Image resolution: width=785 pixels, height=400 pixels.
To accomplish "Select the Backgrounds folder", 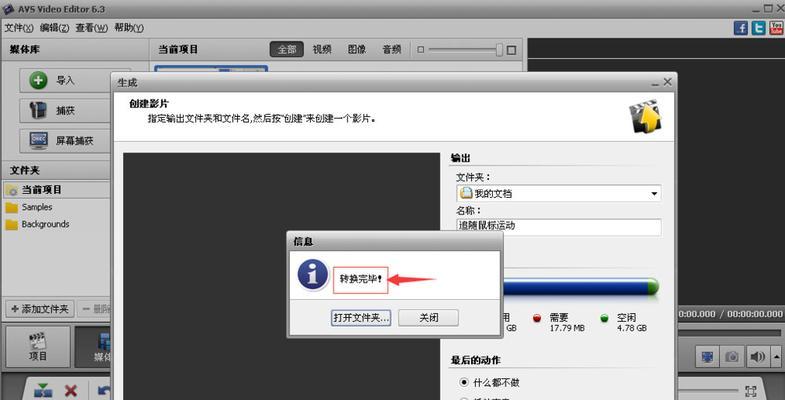I will tap(45, 224).
